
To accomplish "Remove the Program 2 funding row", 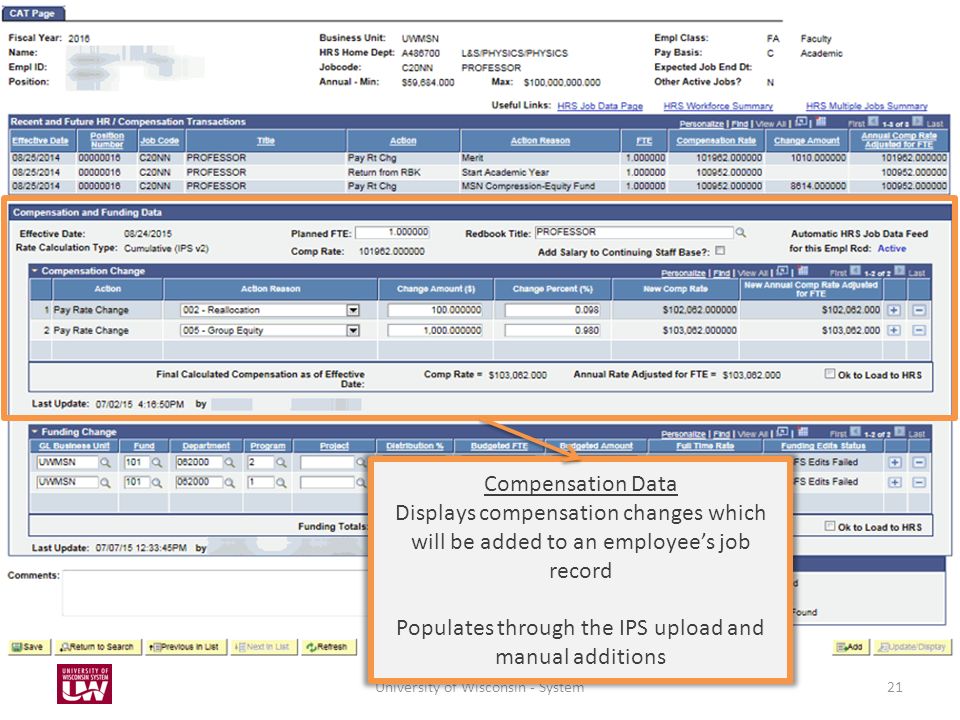I will [919, 463].
